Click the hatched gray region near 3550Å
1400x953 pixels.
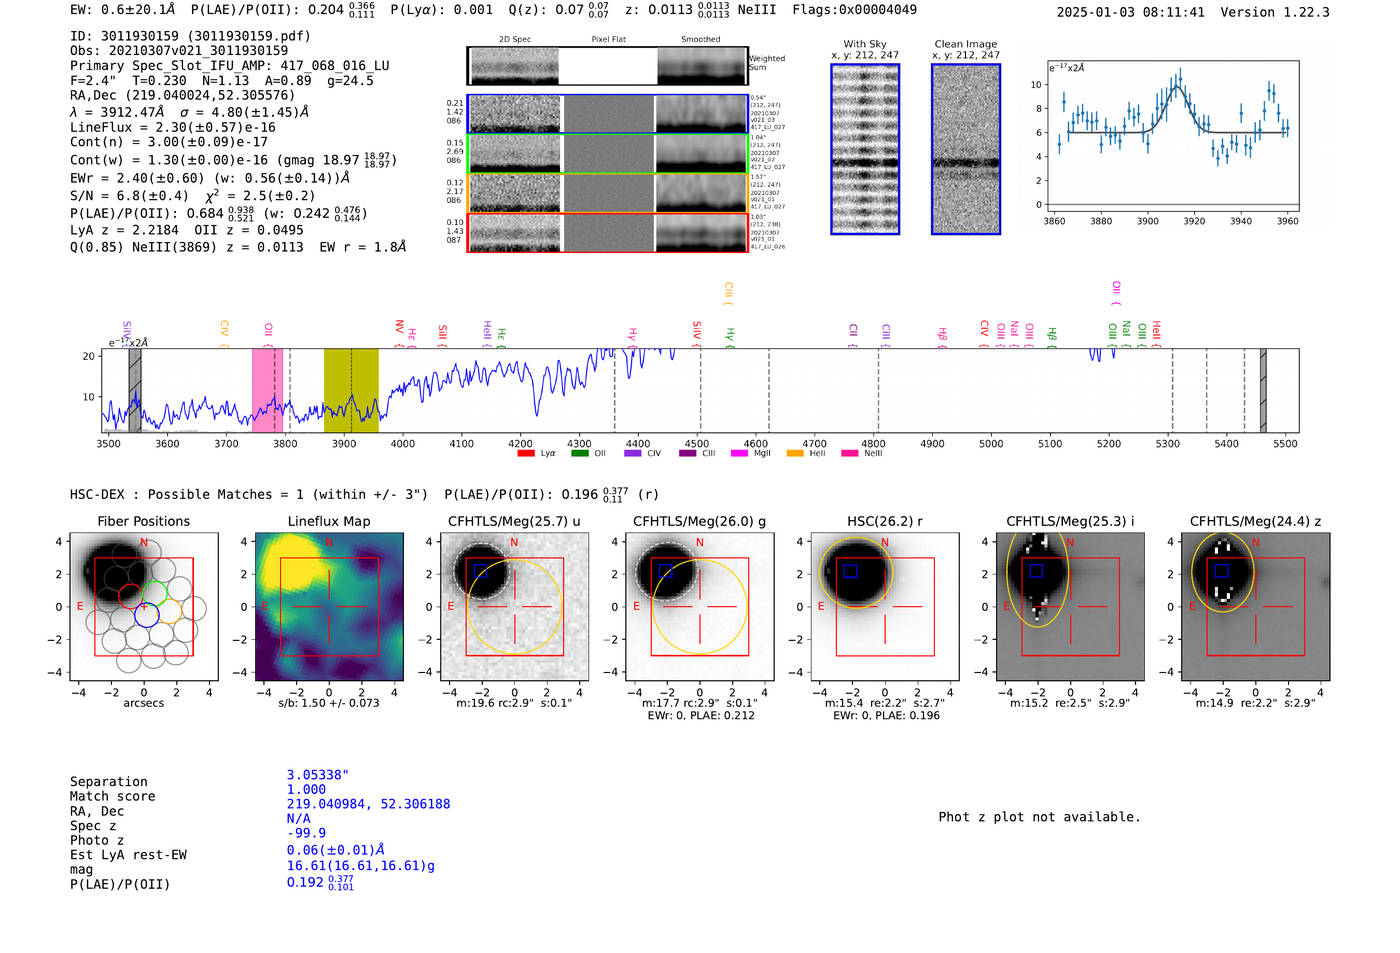[135, 390]
